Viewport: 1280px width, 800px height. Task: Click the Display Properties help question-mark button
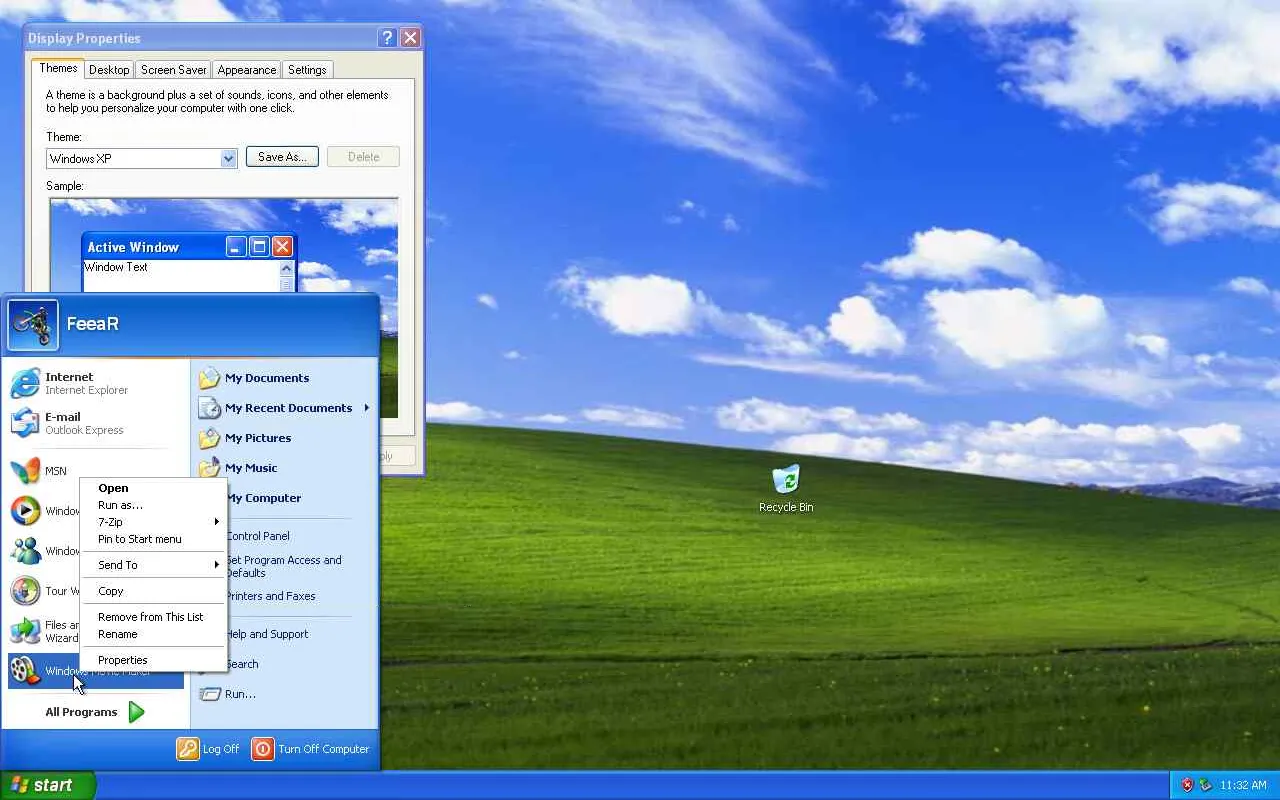pos(387,38)
